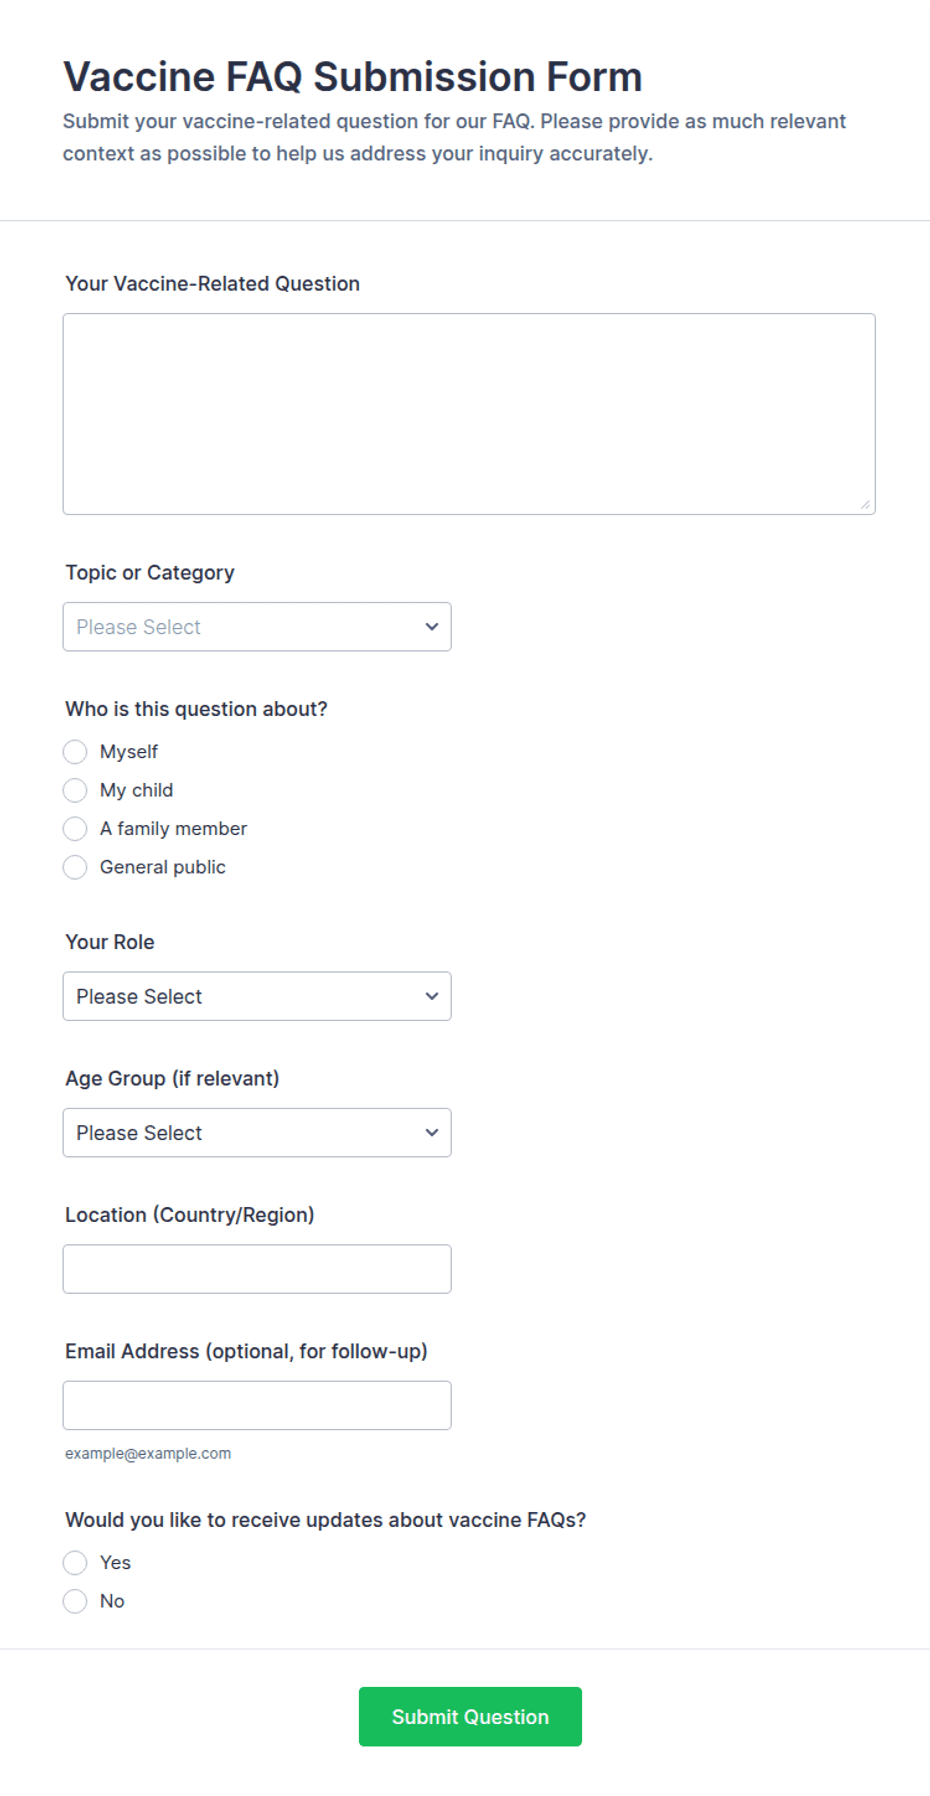Focus the Email Address input field
This screenshot has width=930, height=1796.
257,1405
